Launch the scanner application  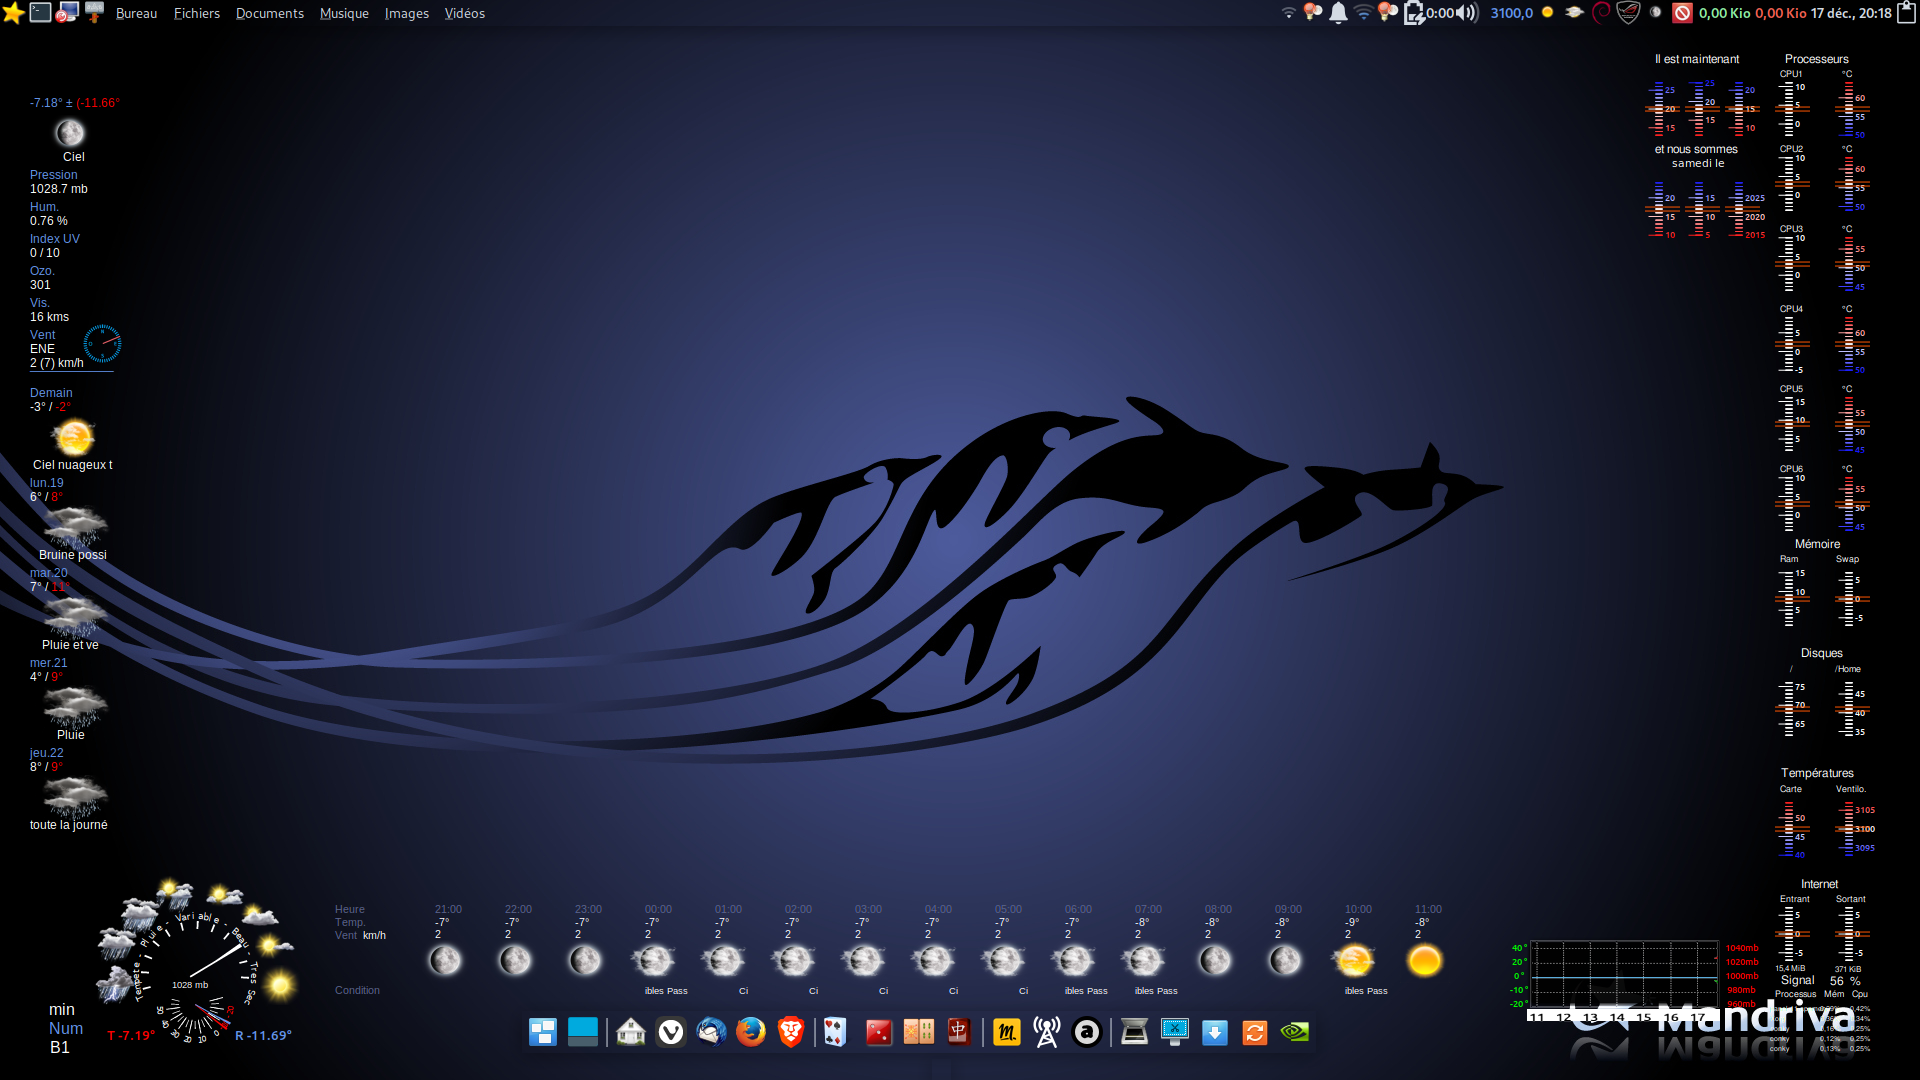tap(1134, 1031)
